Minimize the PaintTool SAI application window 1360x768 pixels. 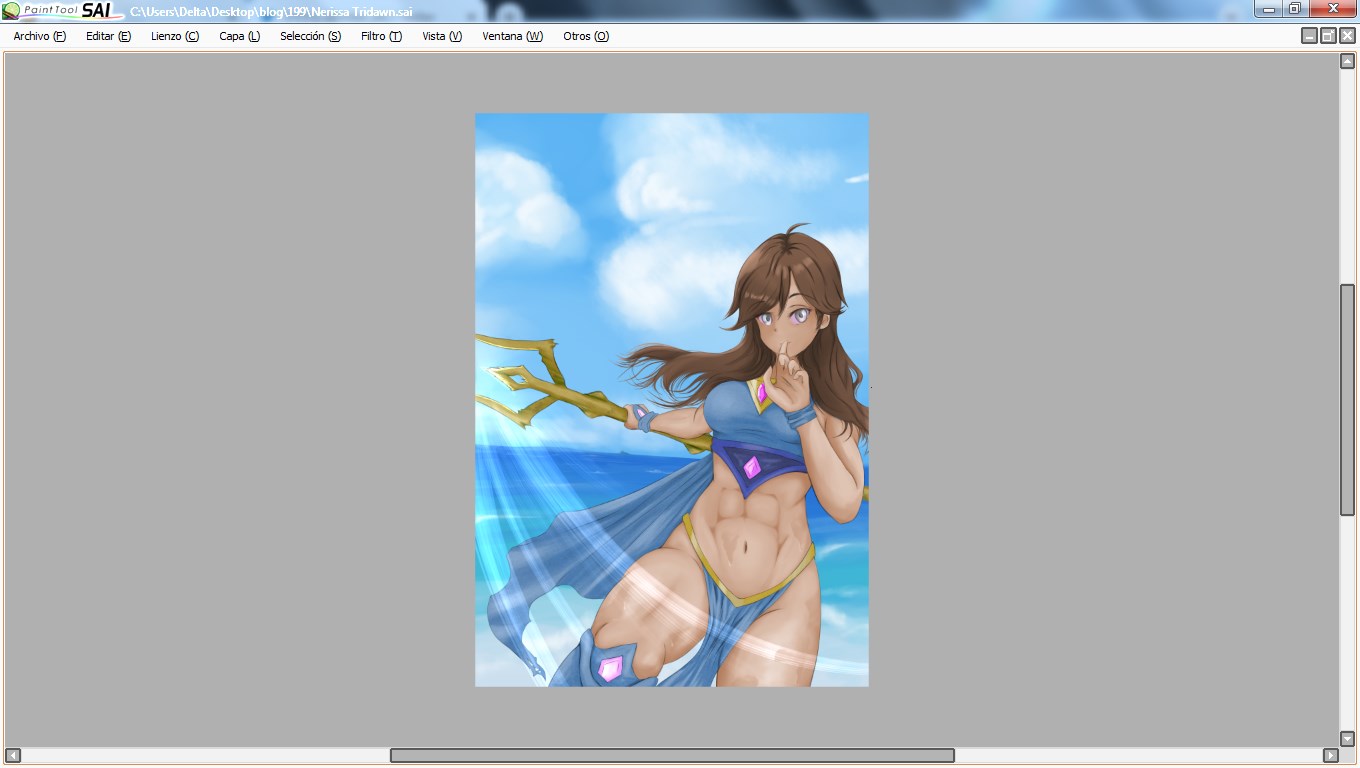pos(1269,9)
